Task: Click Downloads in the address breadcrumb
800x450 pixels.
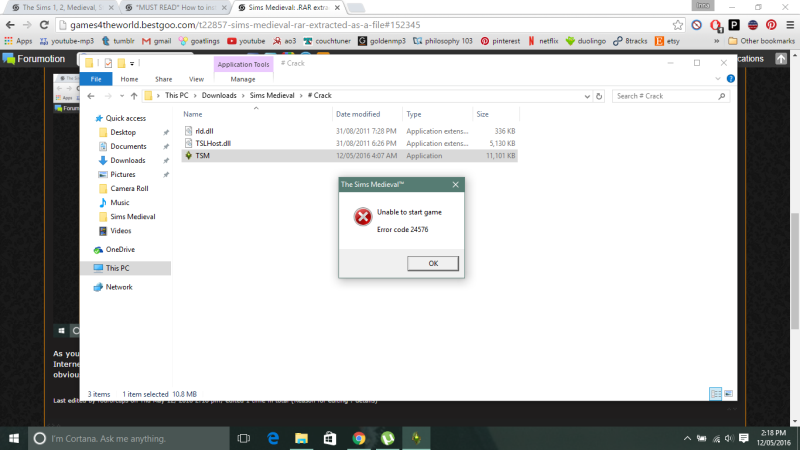Action: click(x=219, y=95)
